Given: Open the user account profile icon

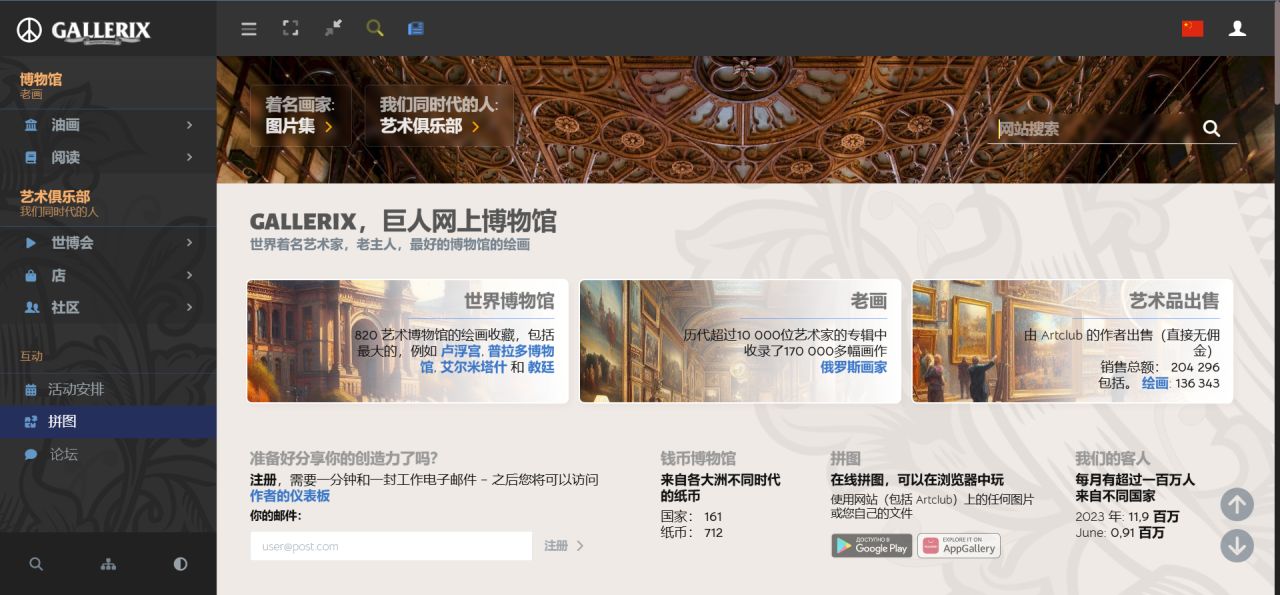Looking at the screenshot, I should tap(1237, 29).
